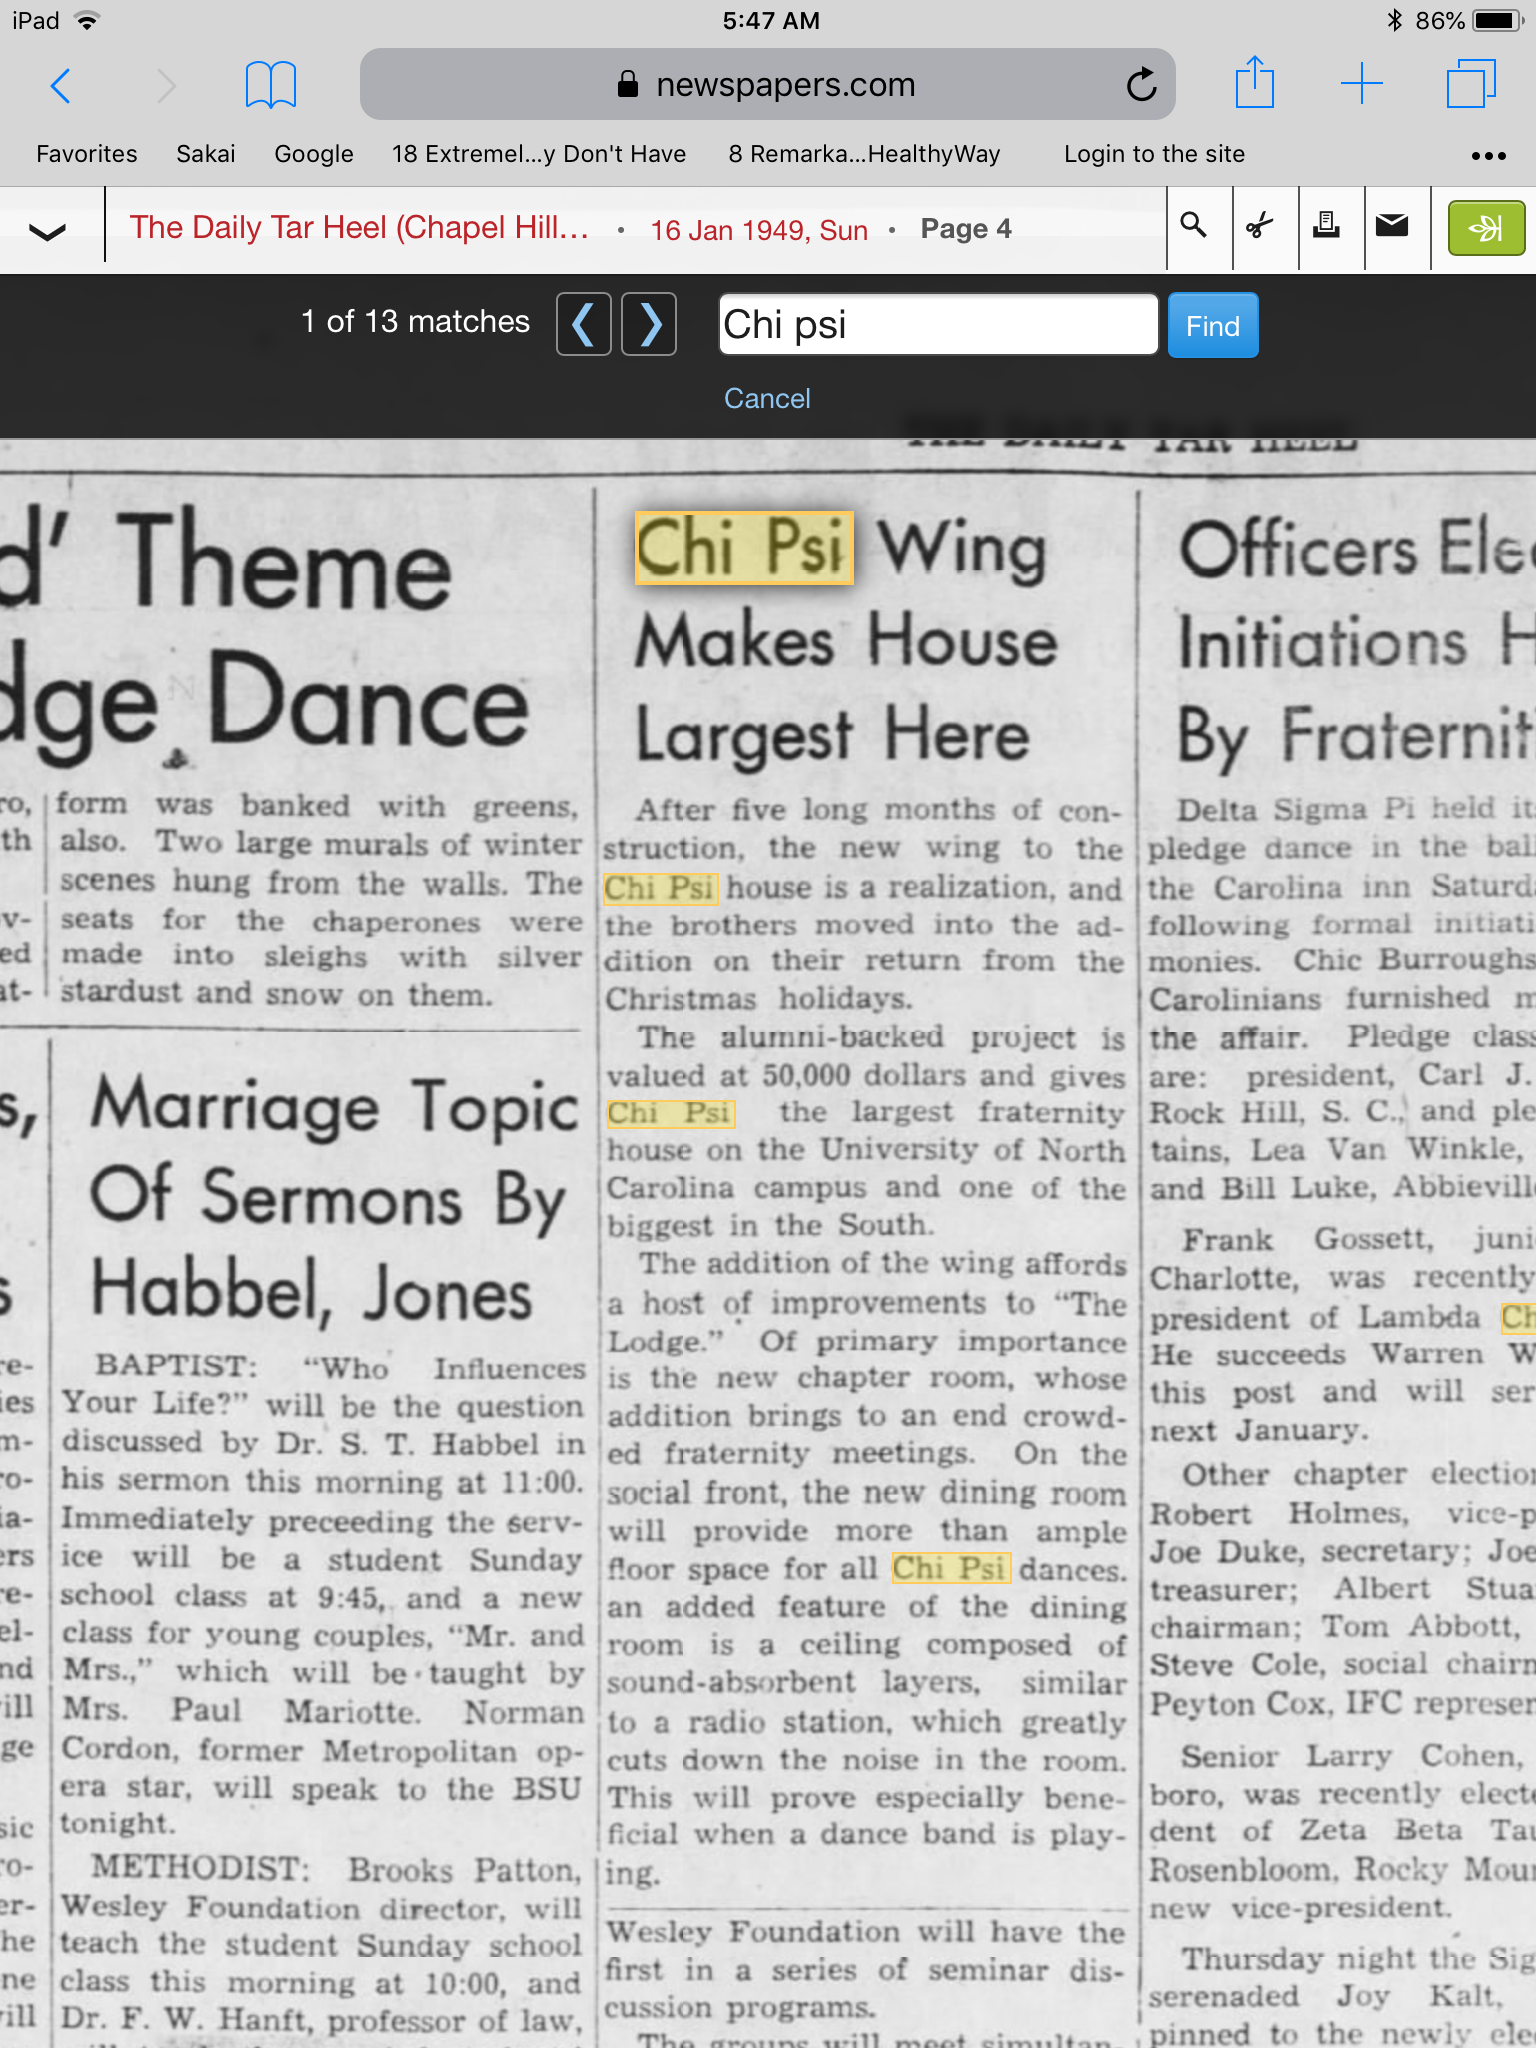Open a new Safari tab with plus
Image resolution: width=1536 pixels, height=2048 pixels.
(1361, 84)
